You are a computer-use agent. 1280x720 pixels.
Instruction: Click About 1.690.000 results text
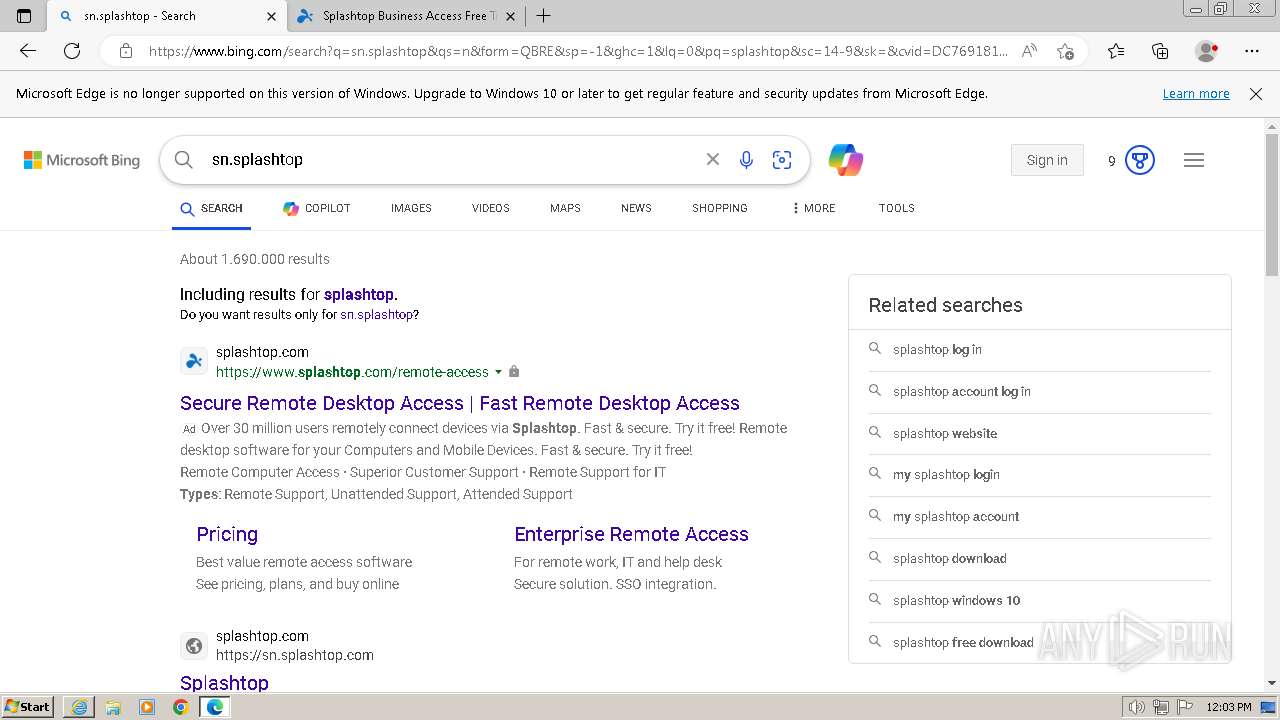[x=255, y=259]
